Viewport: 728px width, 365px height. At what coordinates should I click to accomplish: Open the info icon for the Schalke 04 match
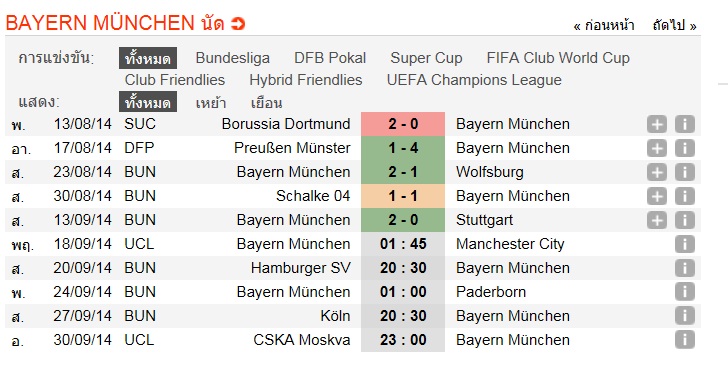(685, 196)
